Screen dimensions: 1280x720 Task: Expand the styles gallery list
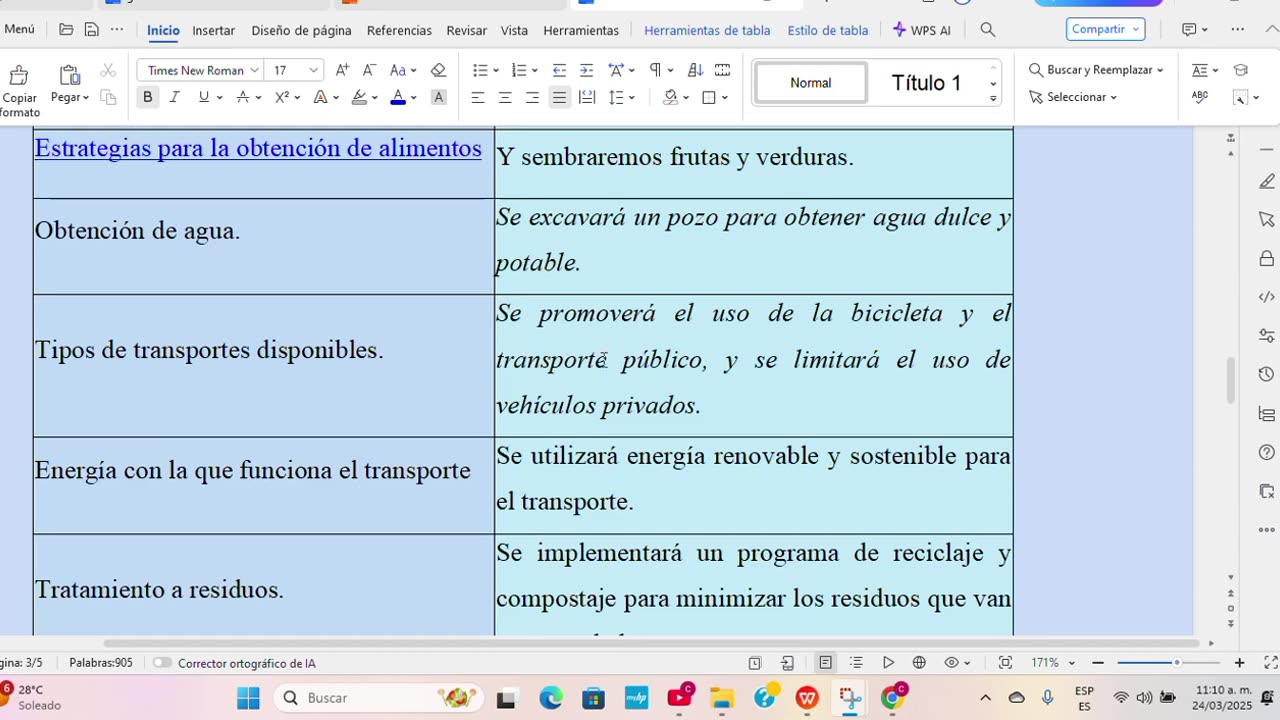tap(993, 98)
